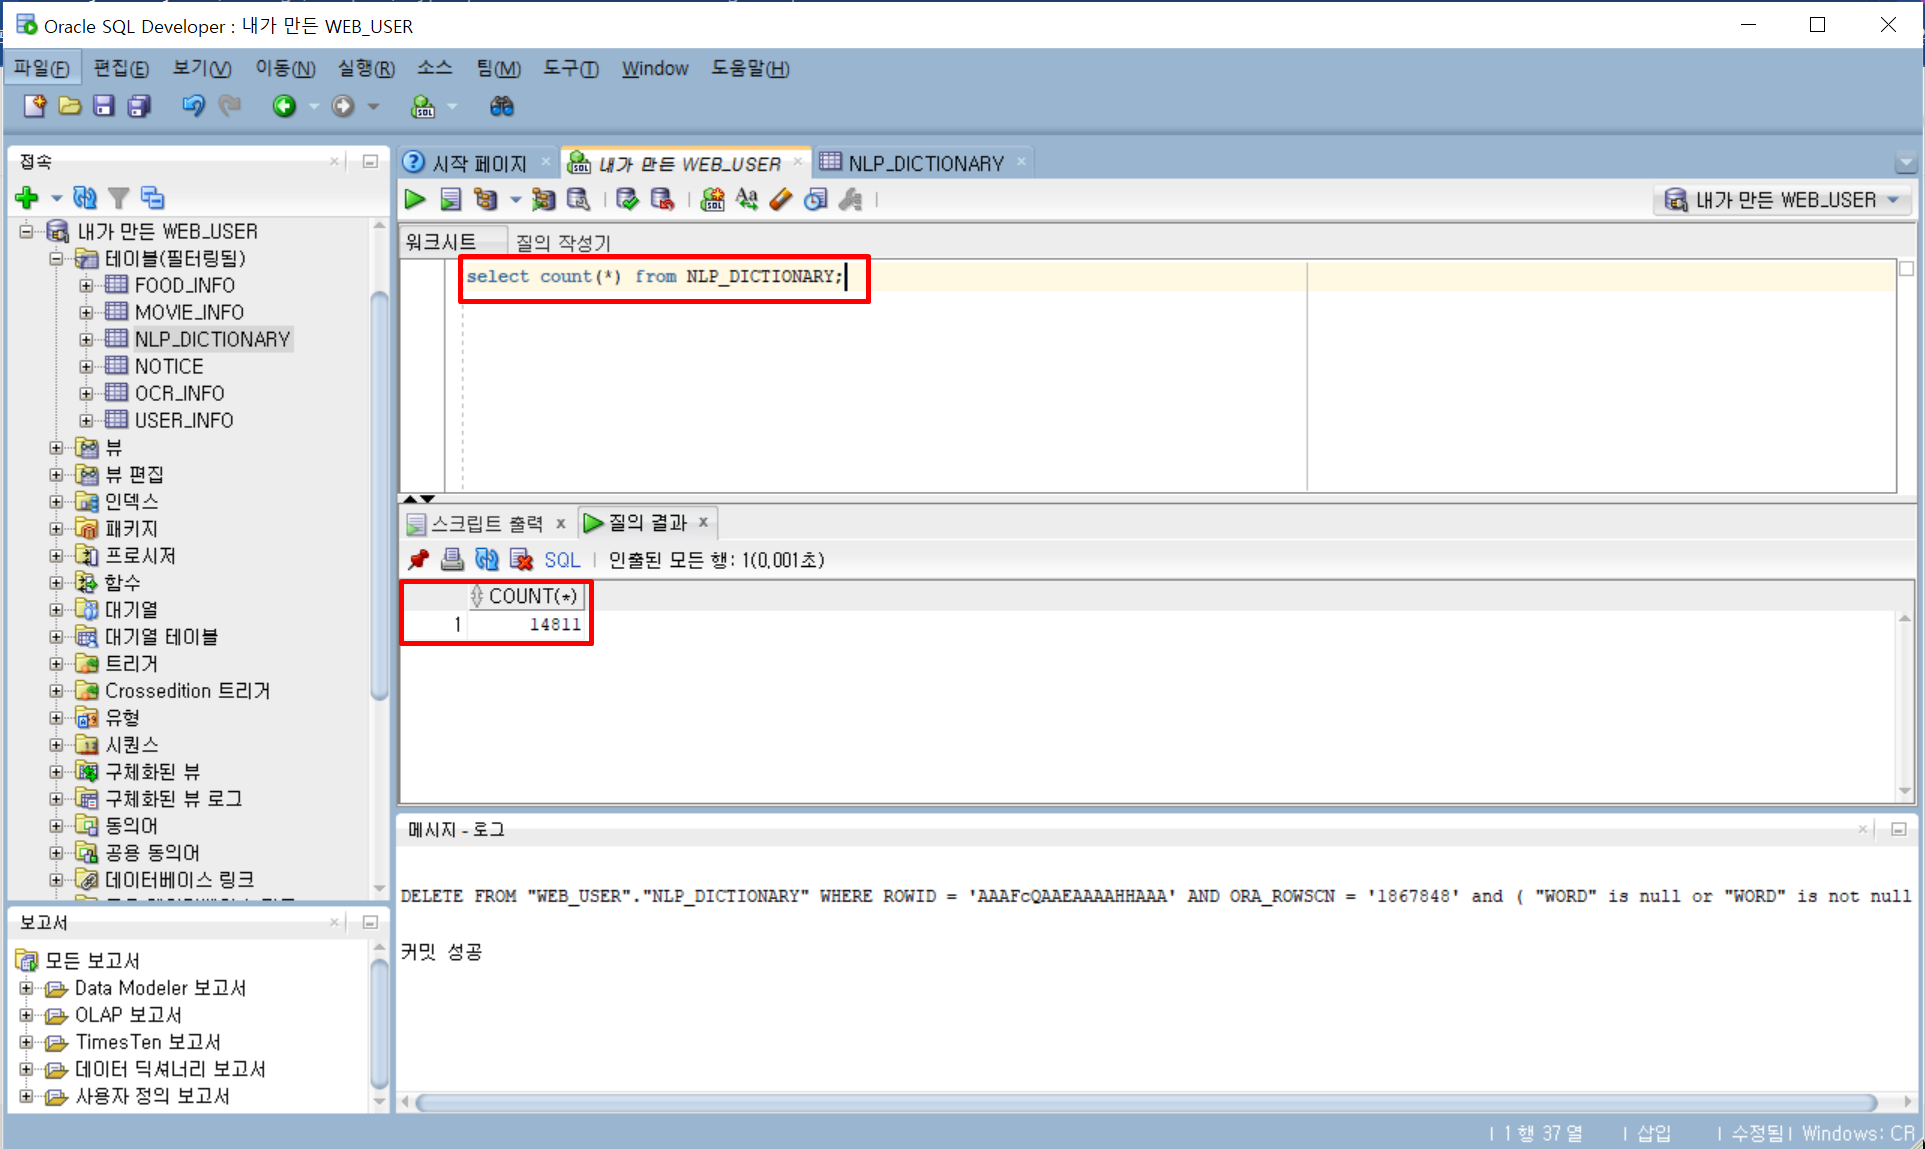This screenshot has height=1149, width=1925.
Task: Click the horizontal scrollbar in message log
Action: click(1145, 1102)
